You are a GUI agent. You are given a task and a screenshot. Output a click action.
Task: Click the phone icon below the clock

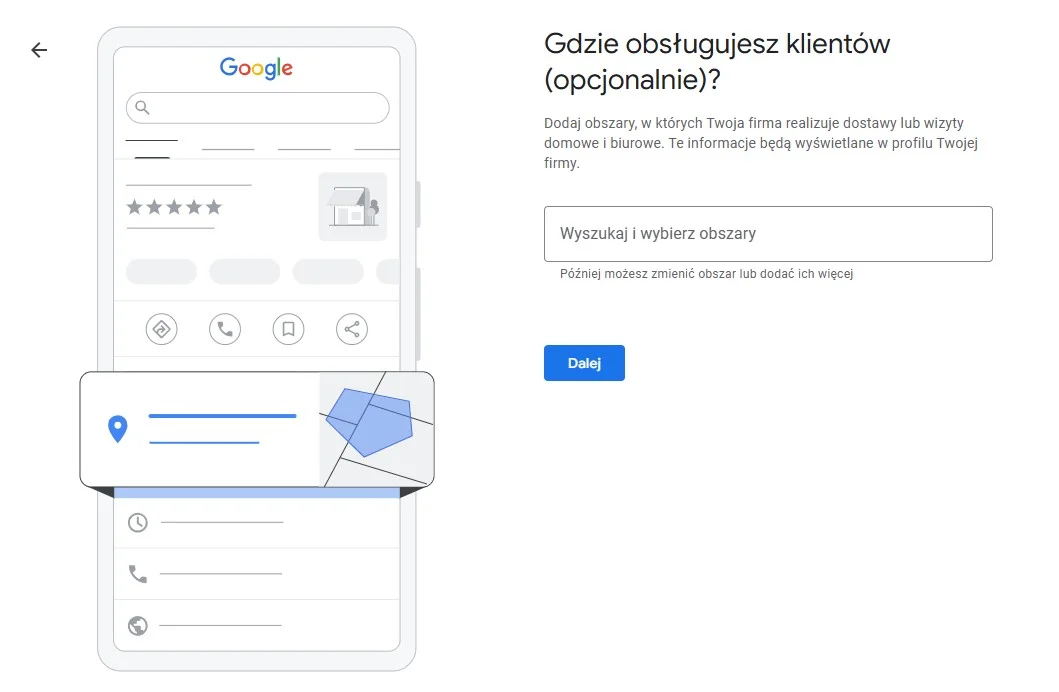click(x=138, y=574)
